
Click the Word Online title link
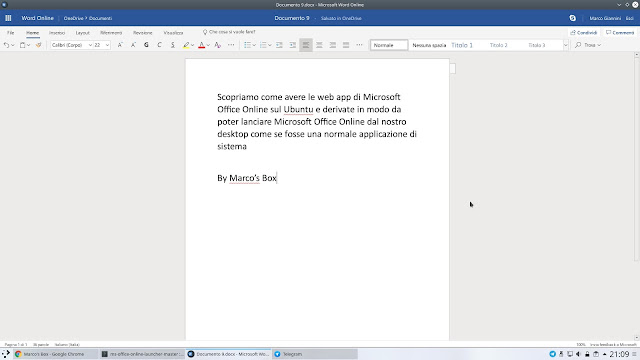[38, 18]
